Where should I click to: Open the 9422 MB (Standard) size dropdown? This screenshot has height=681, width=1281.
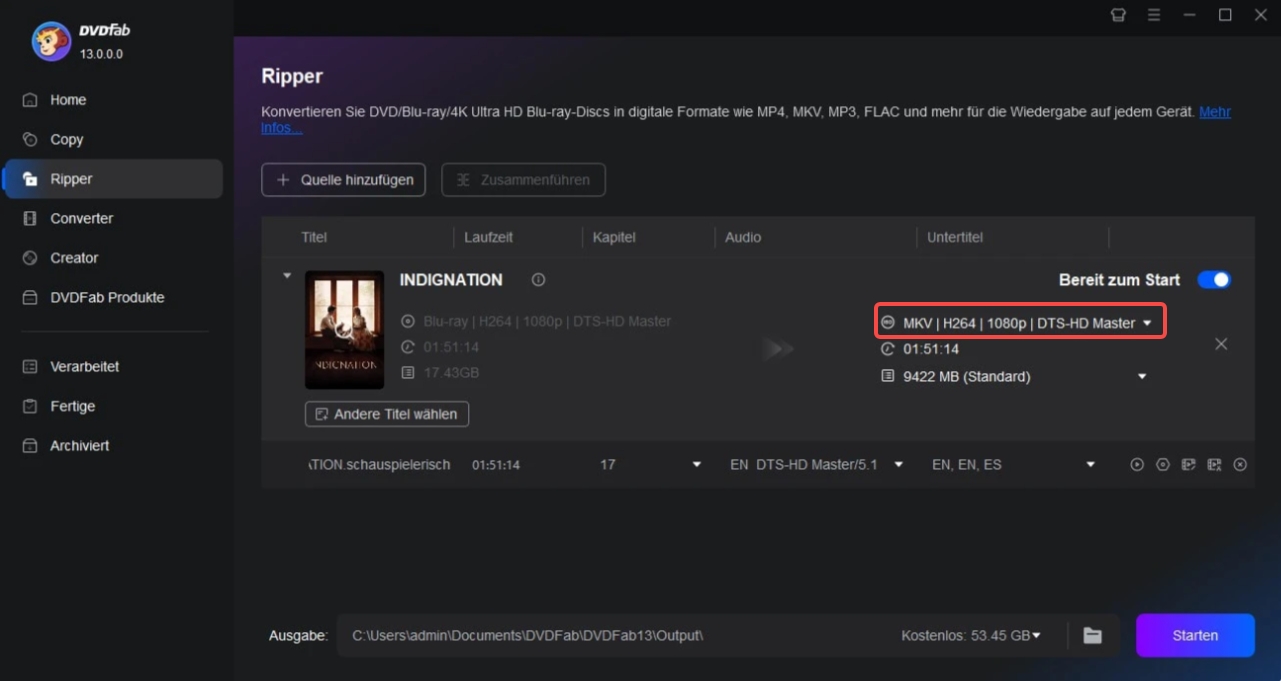point(1142,377)
